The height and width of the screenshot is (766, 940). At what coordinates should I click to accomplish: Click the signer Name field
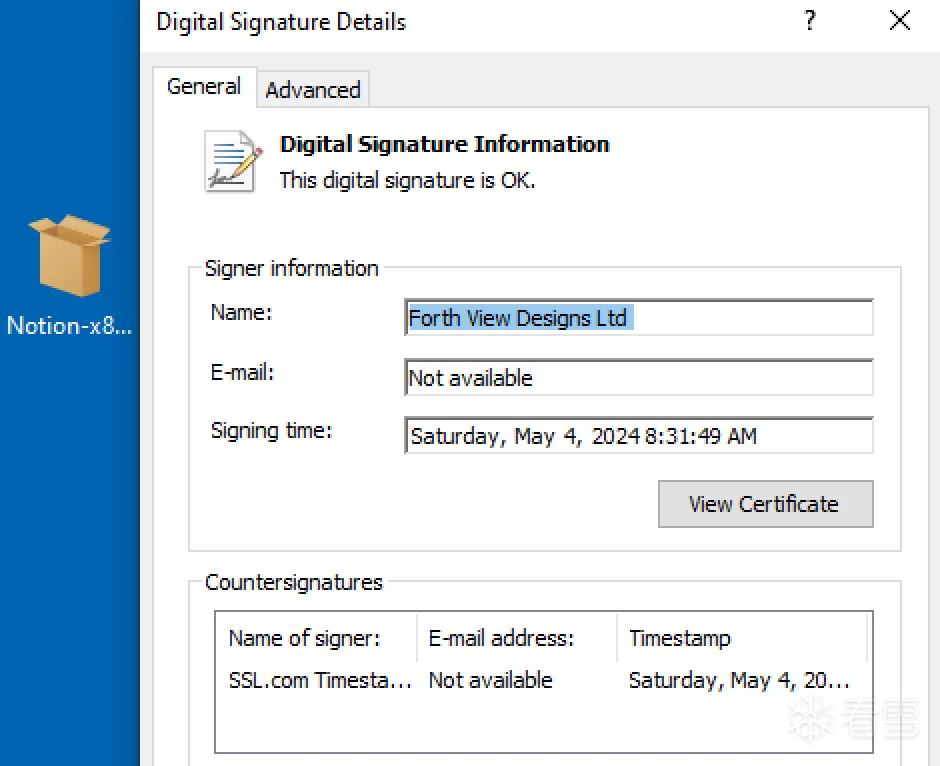click(638, 318)
